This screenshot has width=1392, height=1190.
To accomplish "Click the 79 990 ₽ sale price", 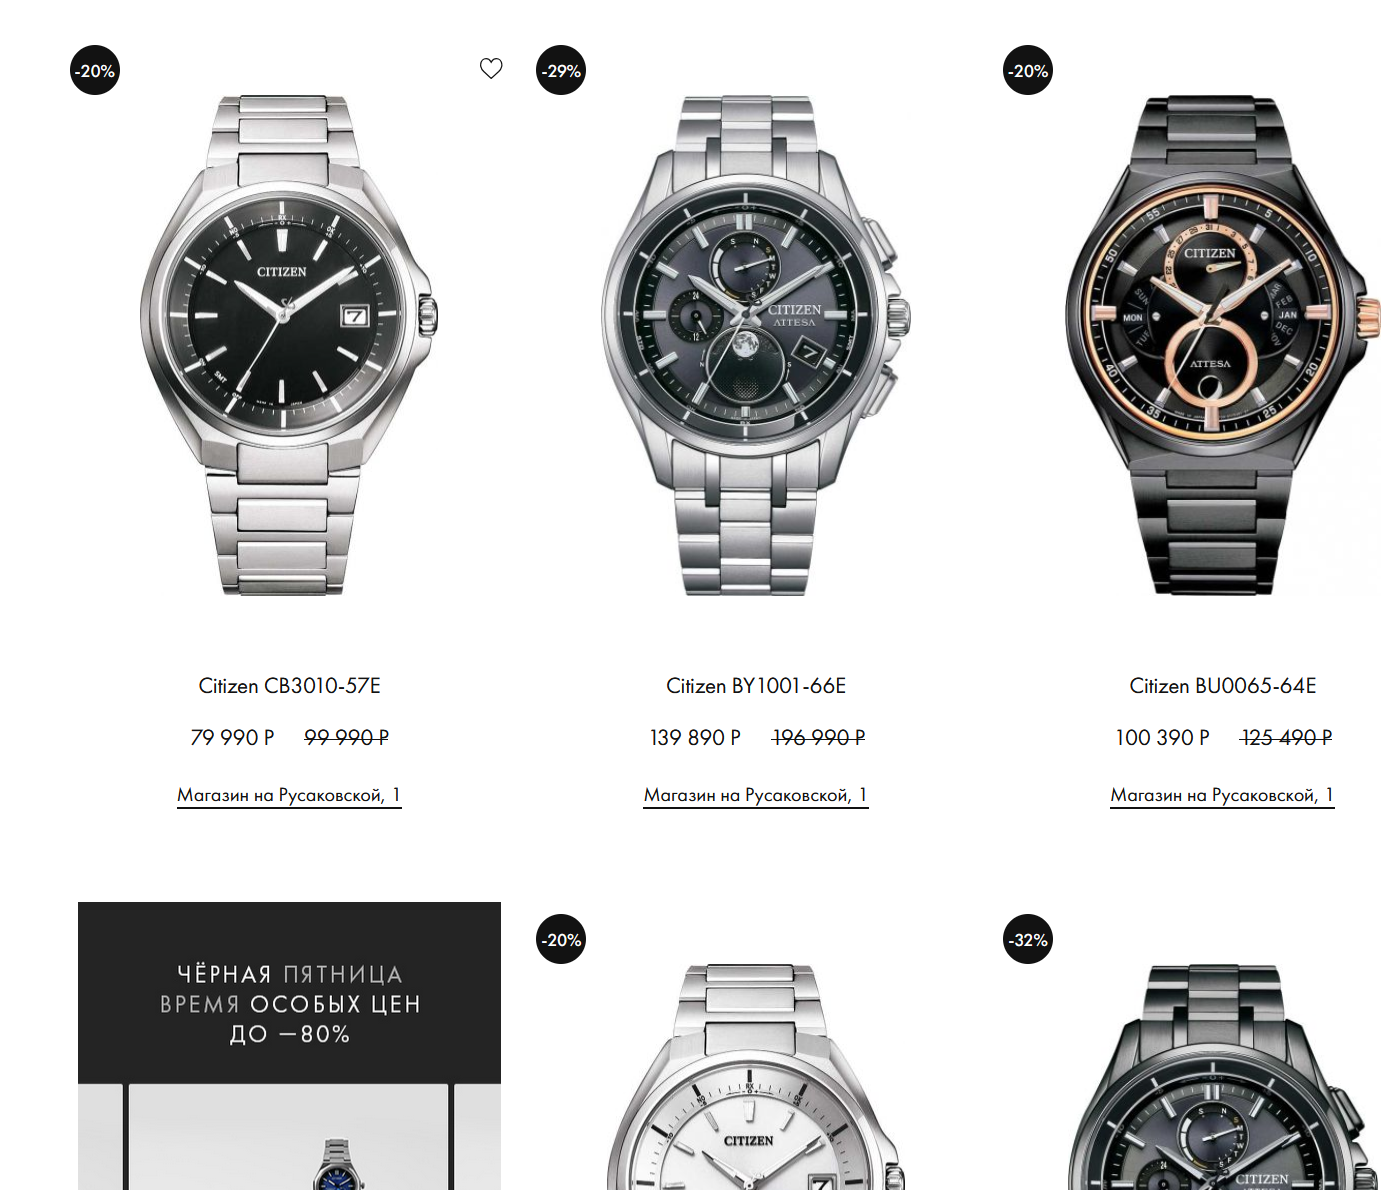I will (232, 738).
